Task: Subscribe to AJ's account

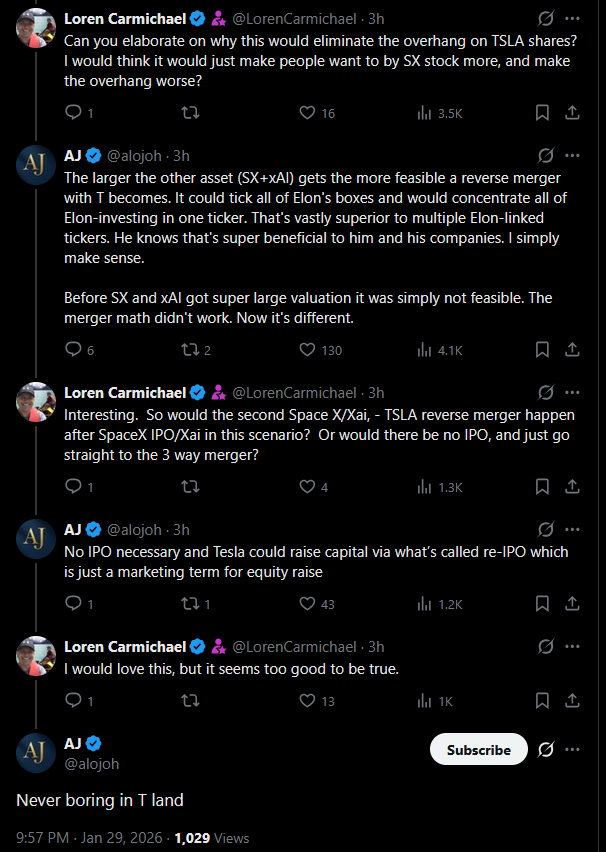Action: (x=478, y=749)
